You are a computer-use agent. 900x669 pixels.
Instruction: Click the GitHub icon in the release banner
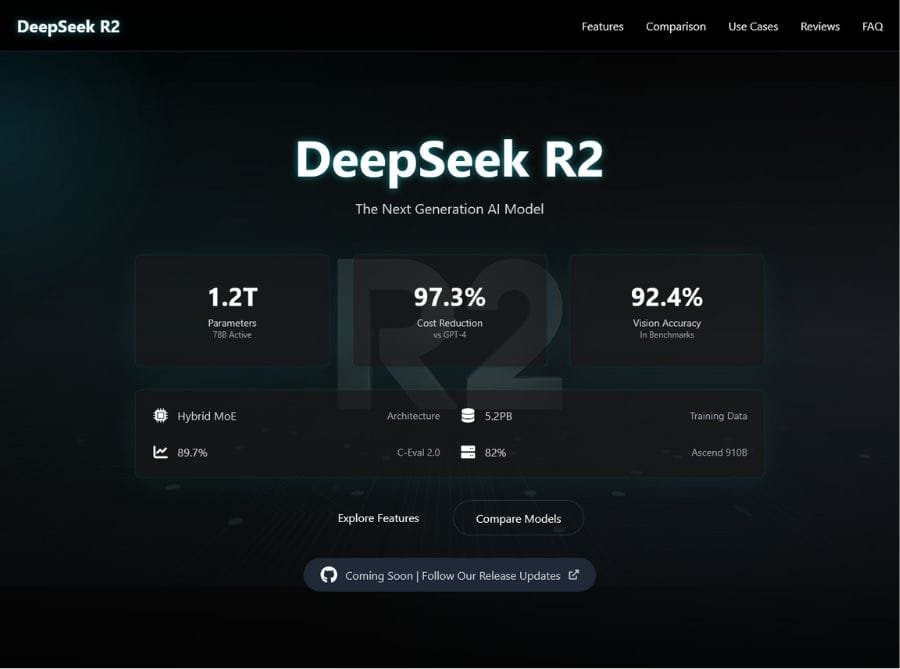329,575
